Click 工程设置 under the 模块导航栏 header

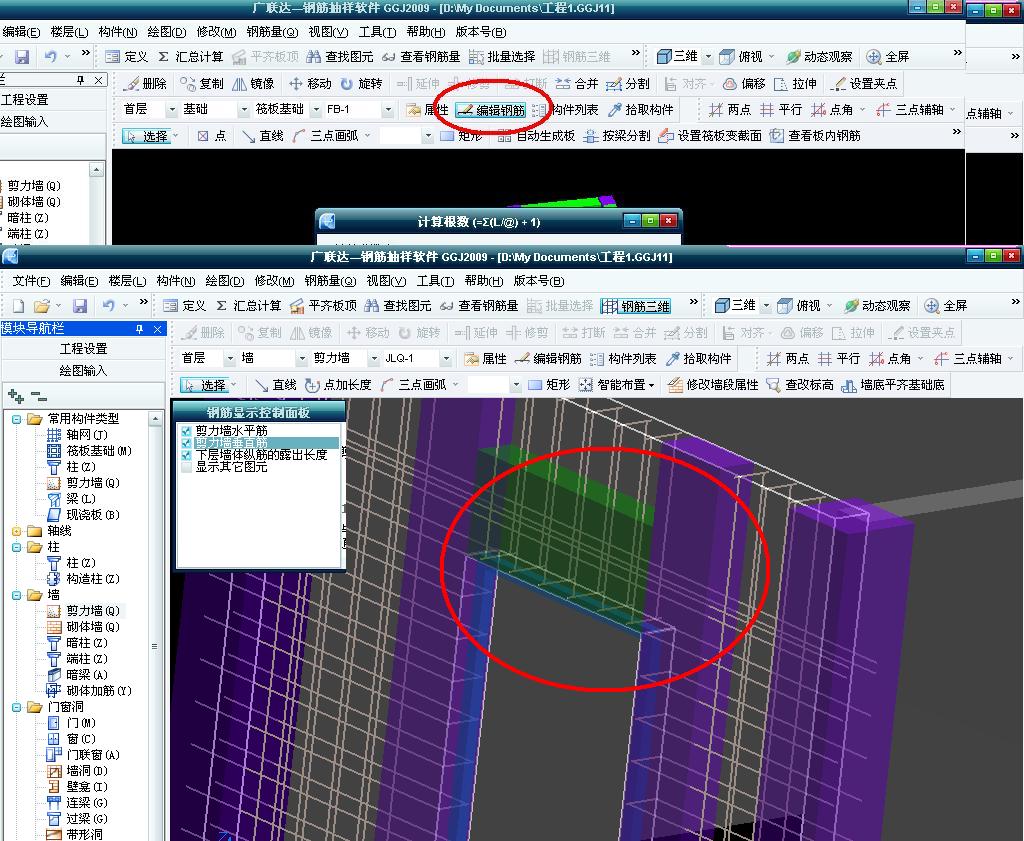tap(83, 349)
